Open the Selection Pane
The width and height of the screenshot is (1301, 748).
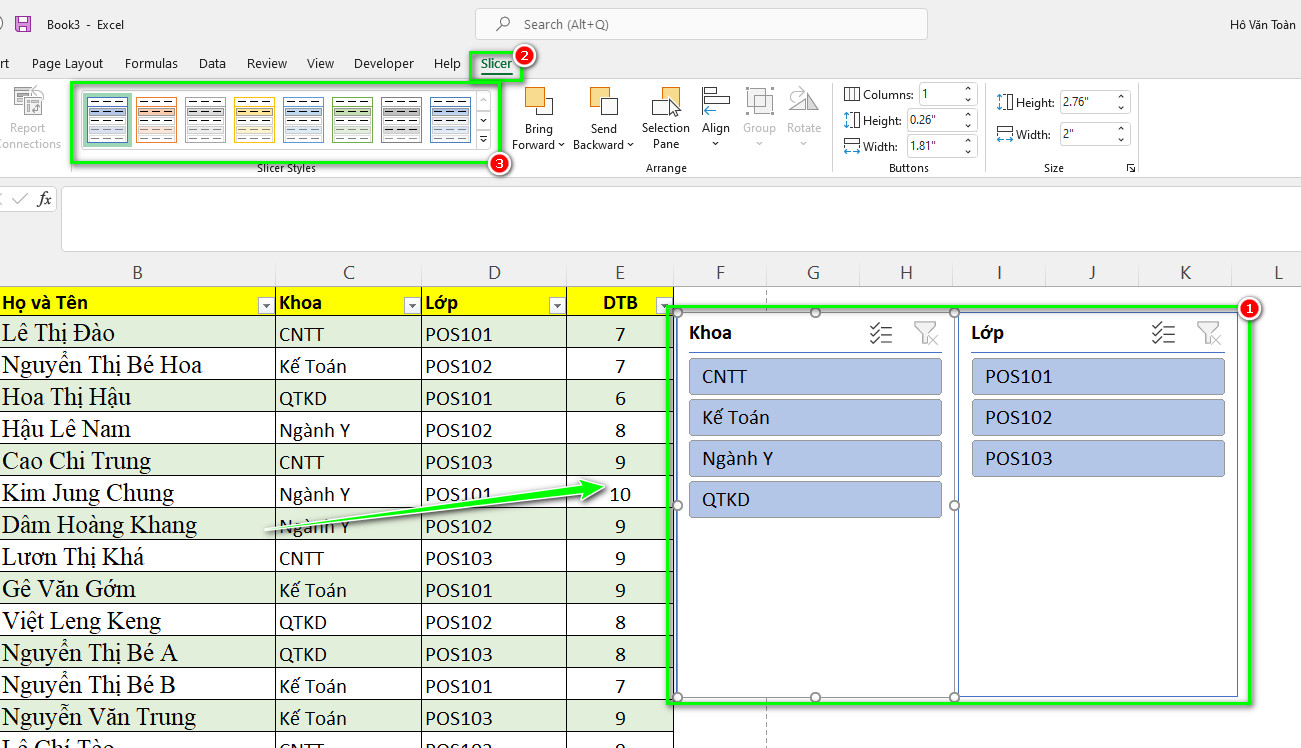[x=666, y=119]
